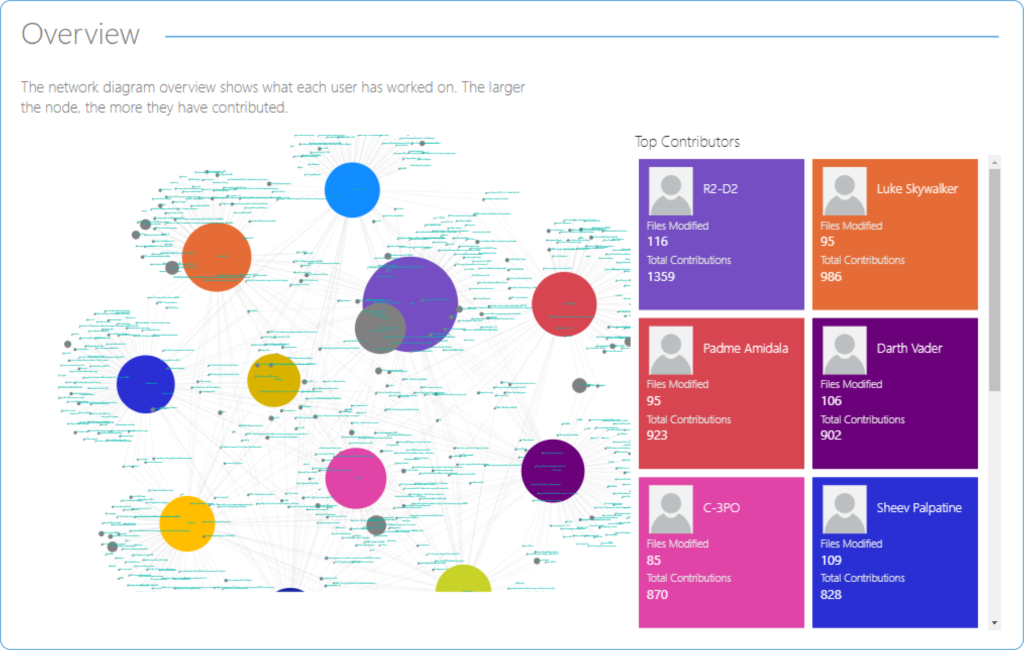
Task: Click the Sheev Palpatine contributor name
Action: (919, 508)
